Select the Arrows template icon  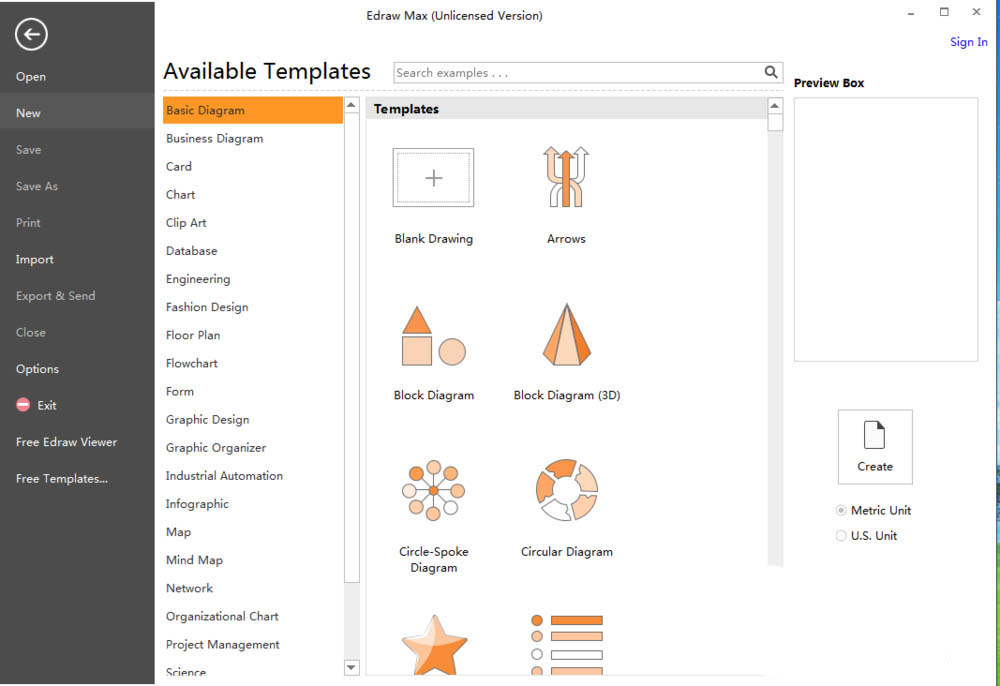(x=566, y=177)
